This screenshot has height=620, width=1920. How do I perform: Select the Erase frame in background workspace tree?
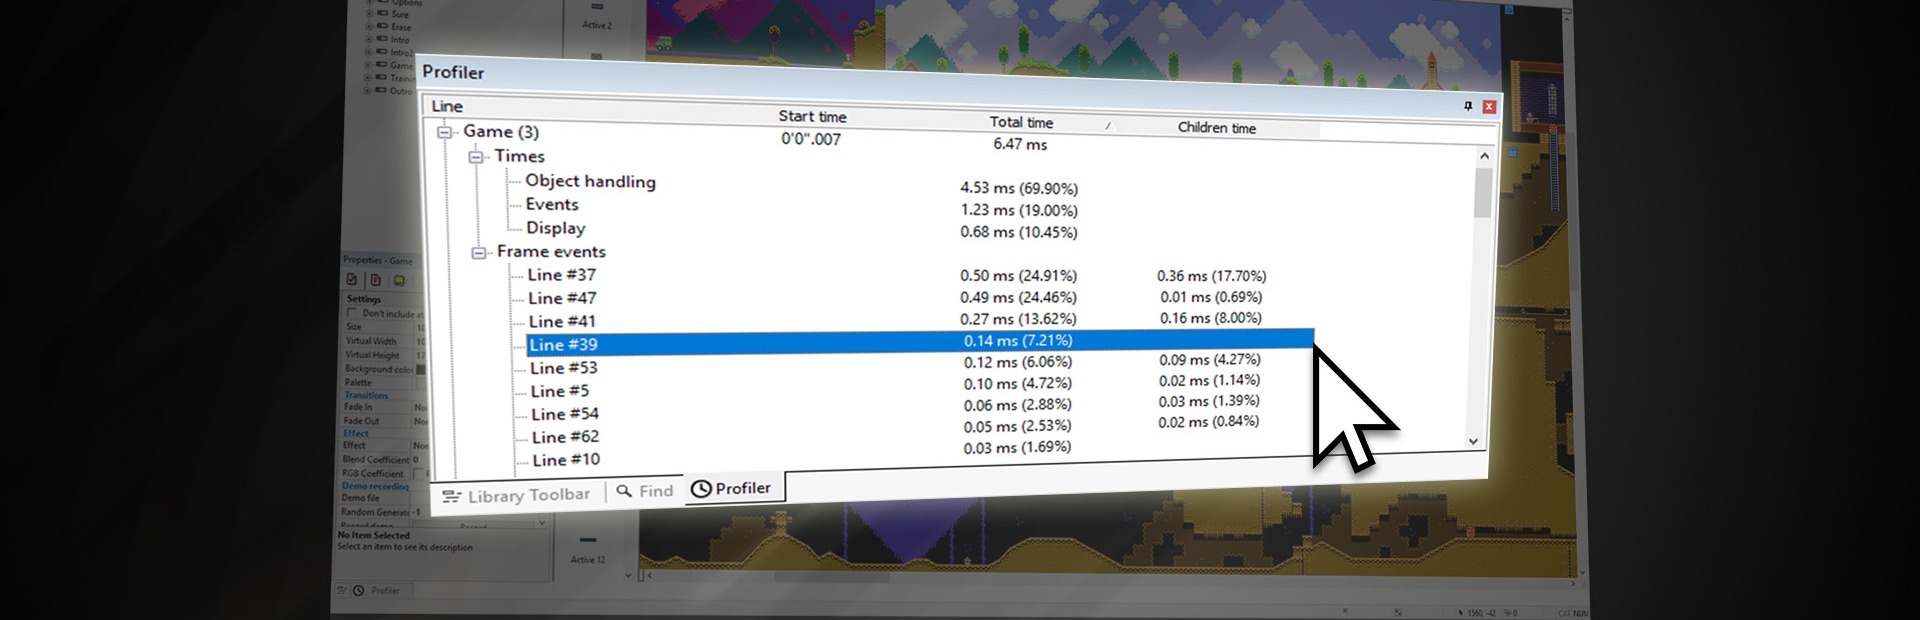[401, 27]
